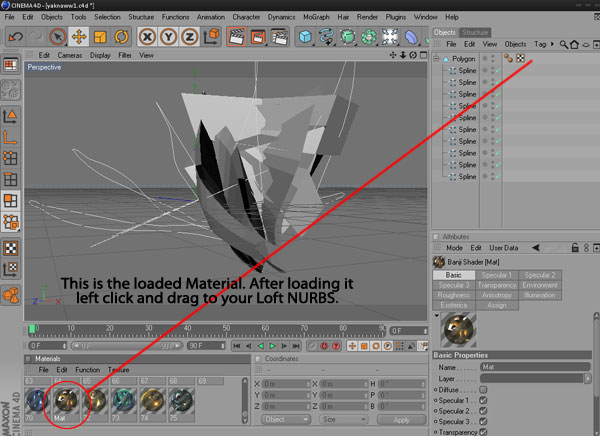
Task: Toggle Z axis lock
Action: [189, 37]
